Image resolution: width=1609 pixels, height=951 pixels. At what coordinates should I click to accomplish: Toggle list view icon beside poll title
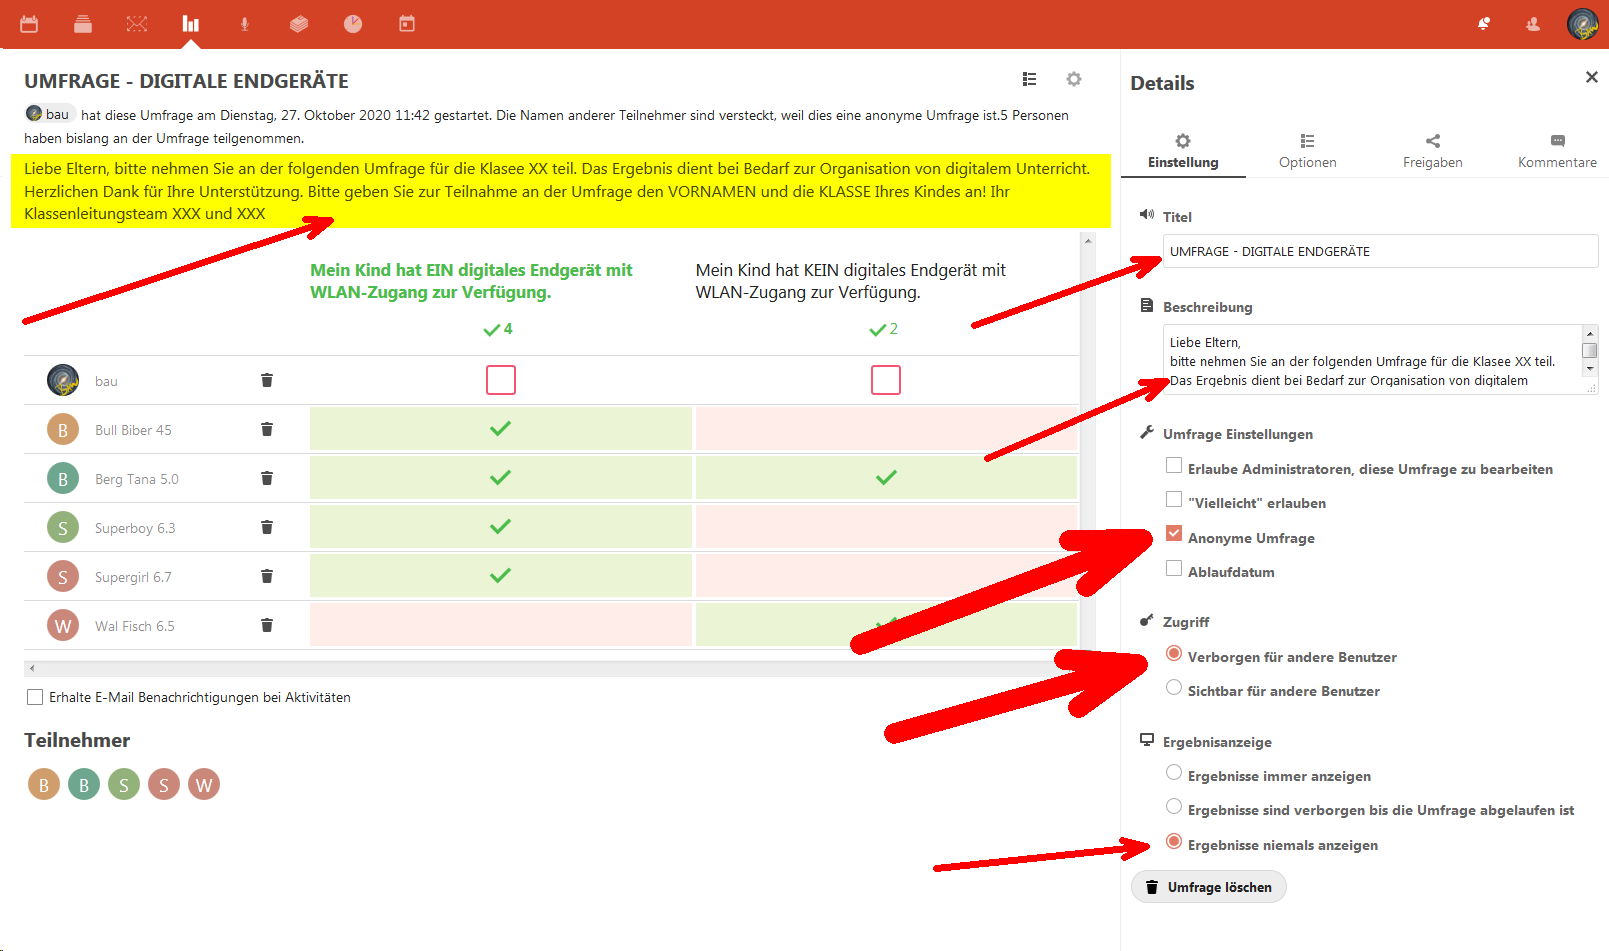(1029, 79)
